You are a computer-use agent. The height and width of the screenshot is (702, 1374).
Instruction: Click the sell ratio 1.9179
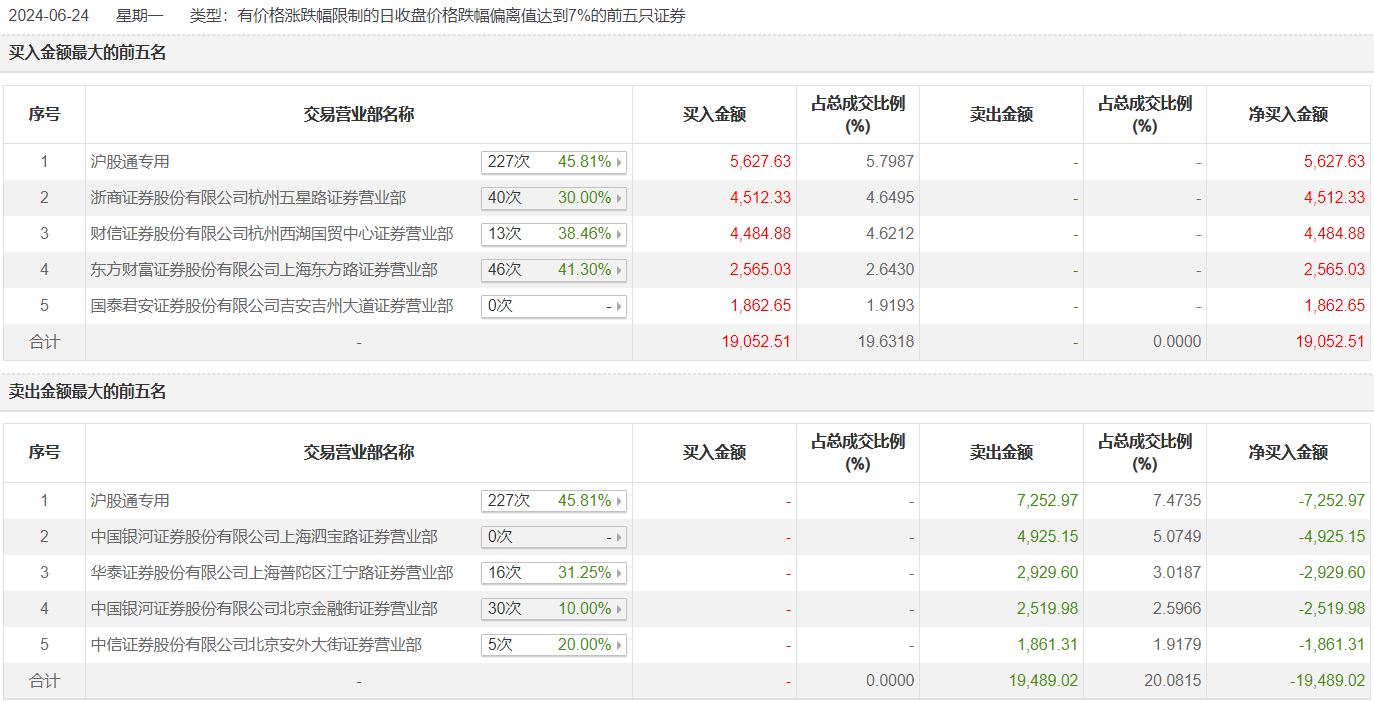point(1177,645)
